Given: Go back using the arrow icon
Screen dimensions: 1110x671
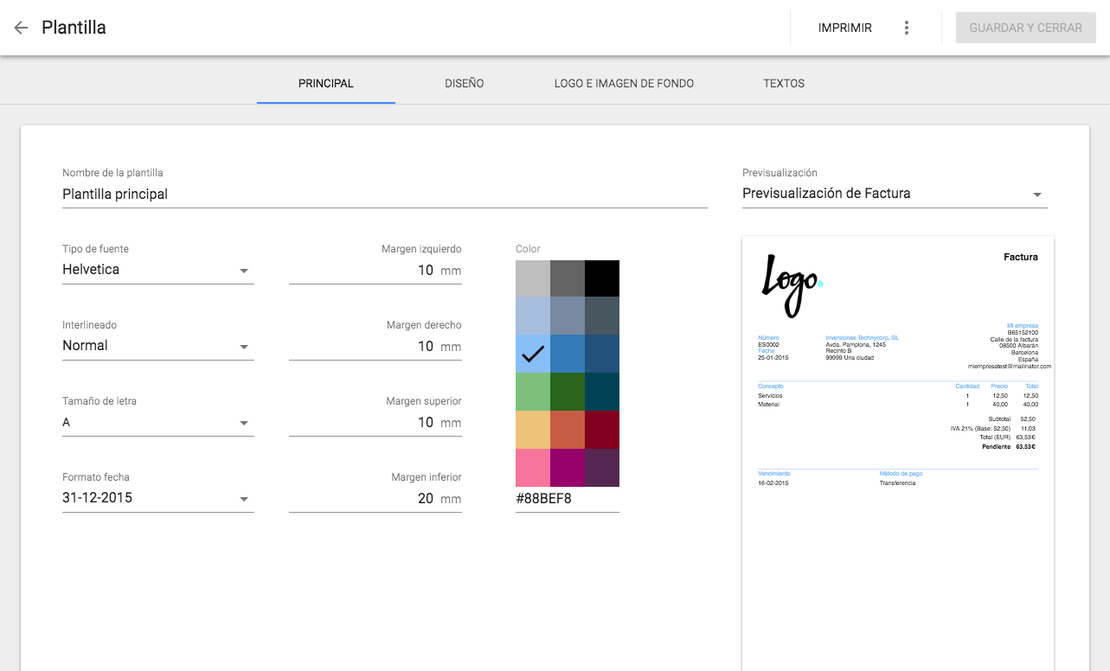Looking at the screenshot, I should pyautogui.click(x=21, y=28).
